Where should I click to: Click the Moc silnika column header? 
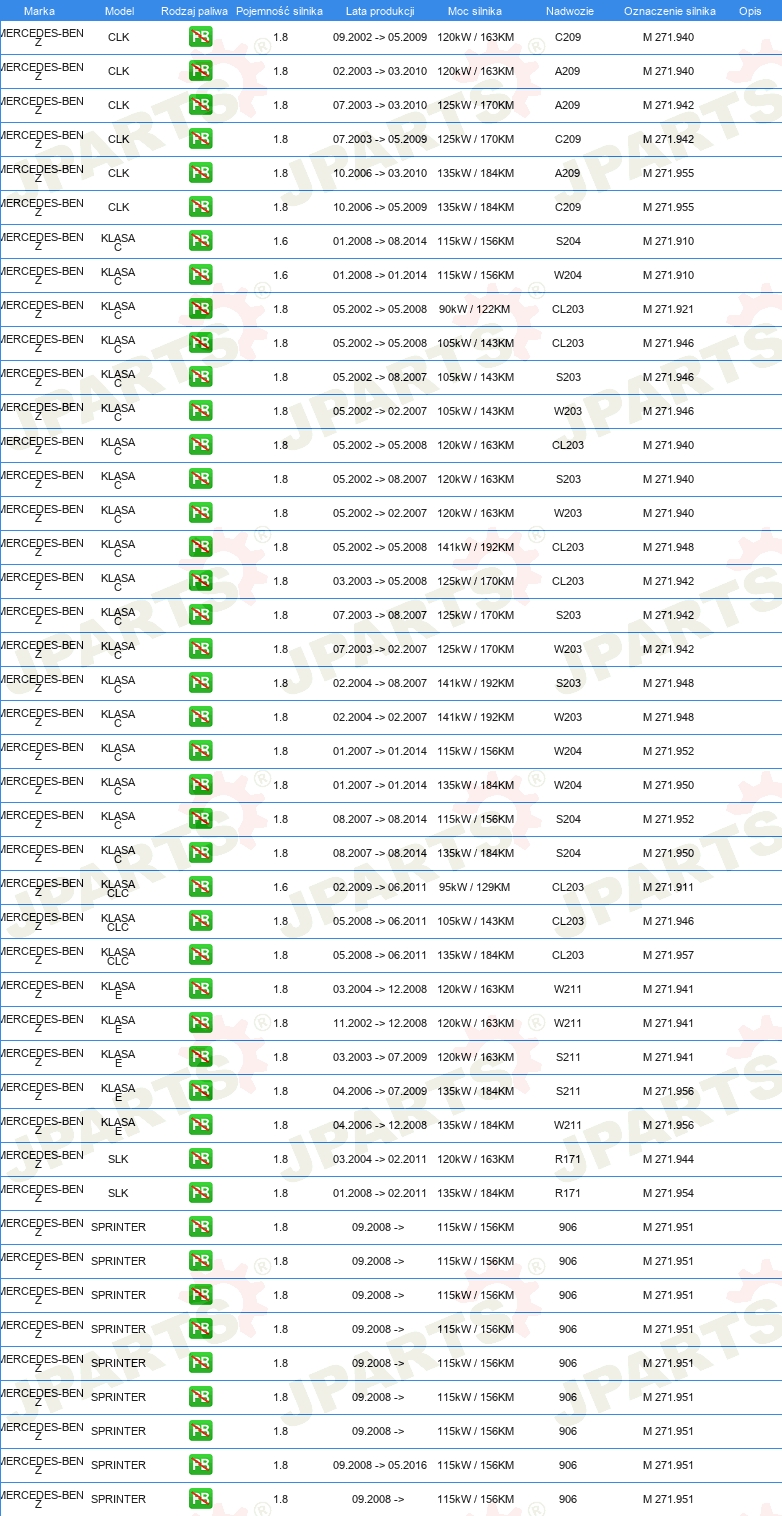point(475,10)
